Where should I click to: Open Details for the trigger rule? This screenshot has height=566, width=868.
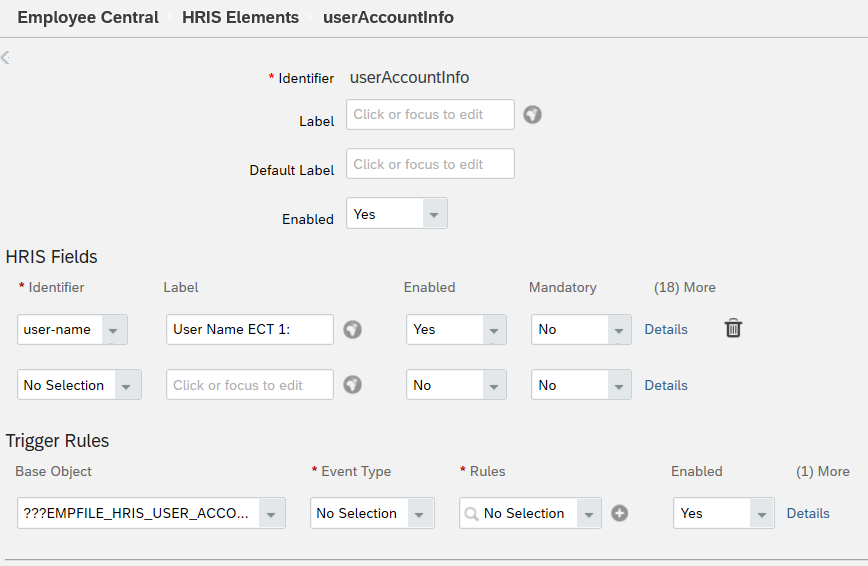click(x=808, y=513)
